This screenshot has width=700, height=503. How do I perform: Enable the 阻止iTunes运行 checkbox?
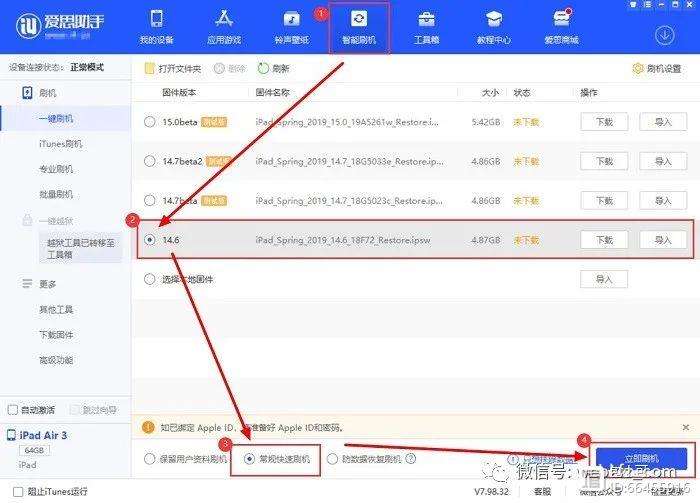[18, 491]
